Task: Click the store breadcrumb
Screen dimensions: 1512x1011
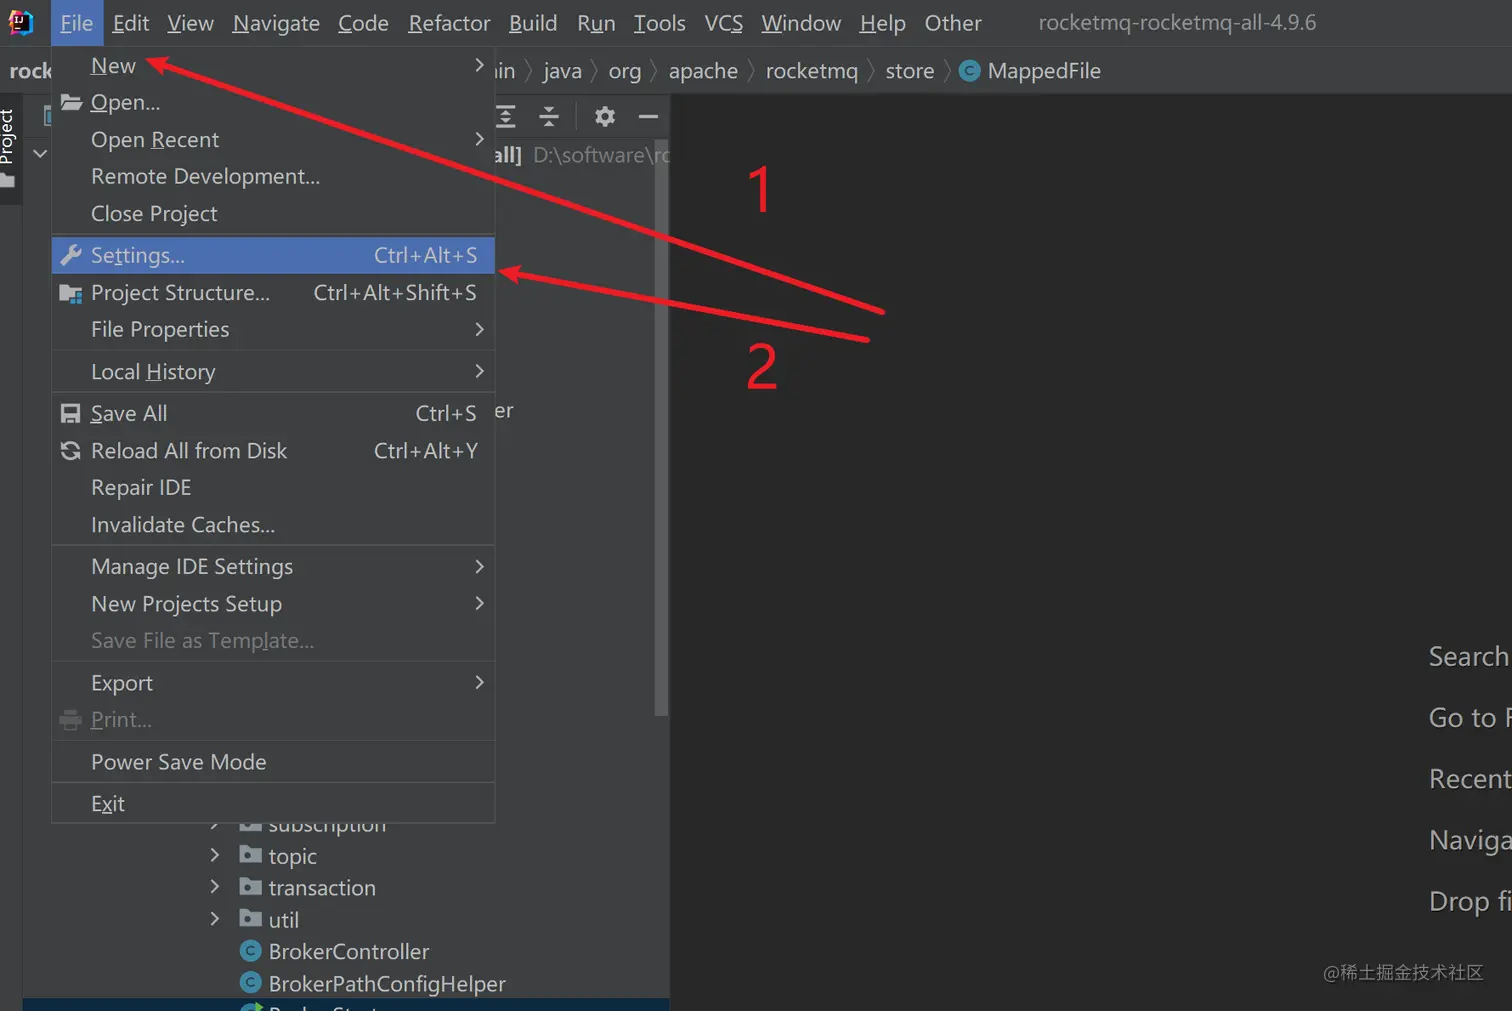Action: [910, 71]
